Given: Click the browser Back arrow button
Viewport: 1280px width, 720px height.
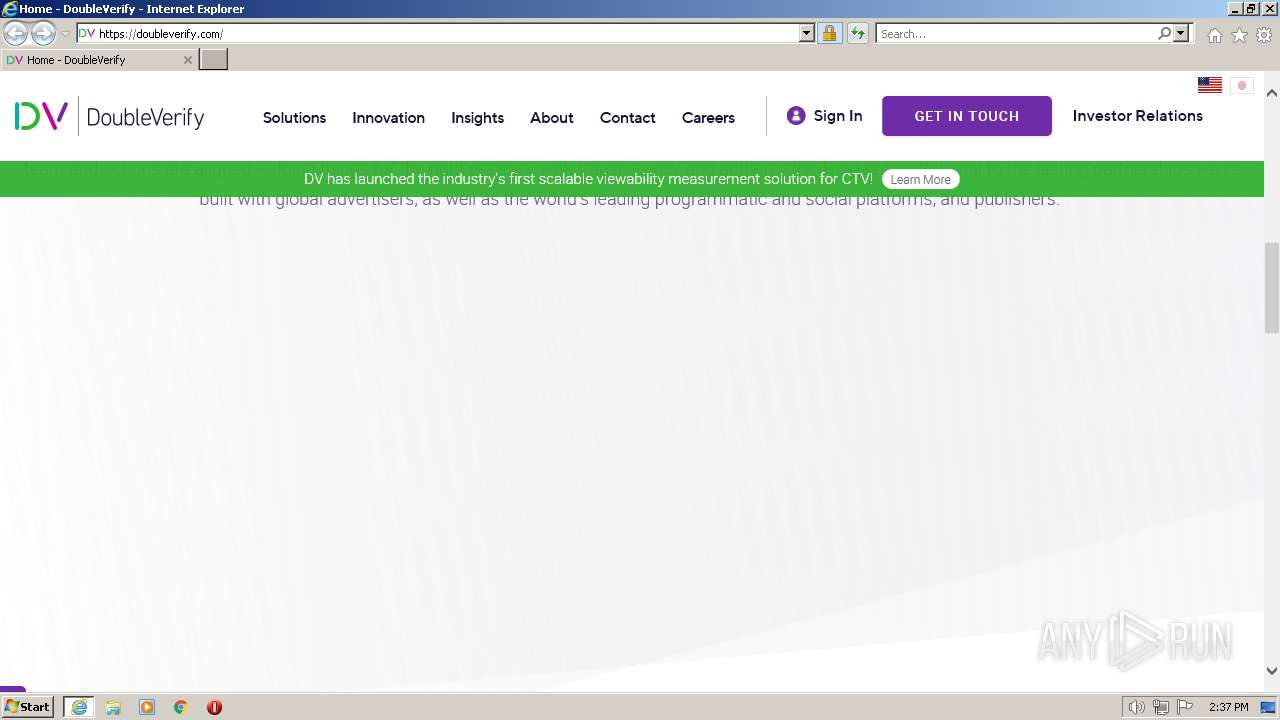Looking at the screenshot, I should coord(16,34).
